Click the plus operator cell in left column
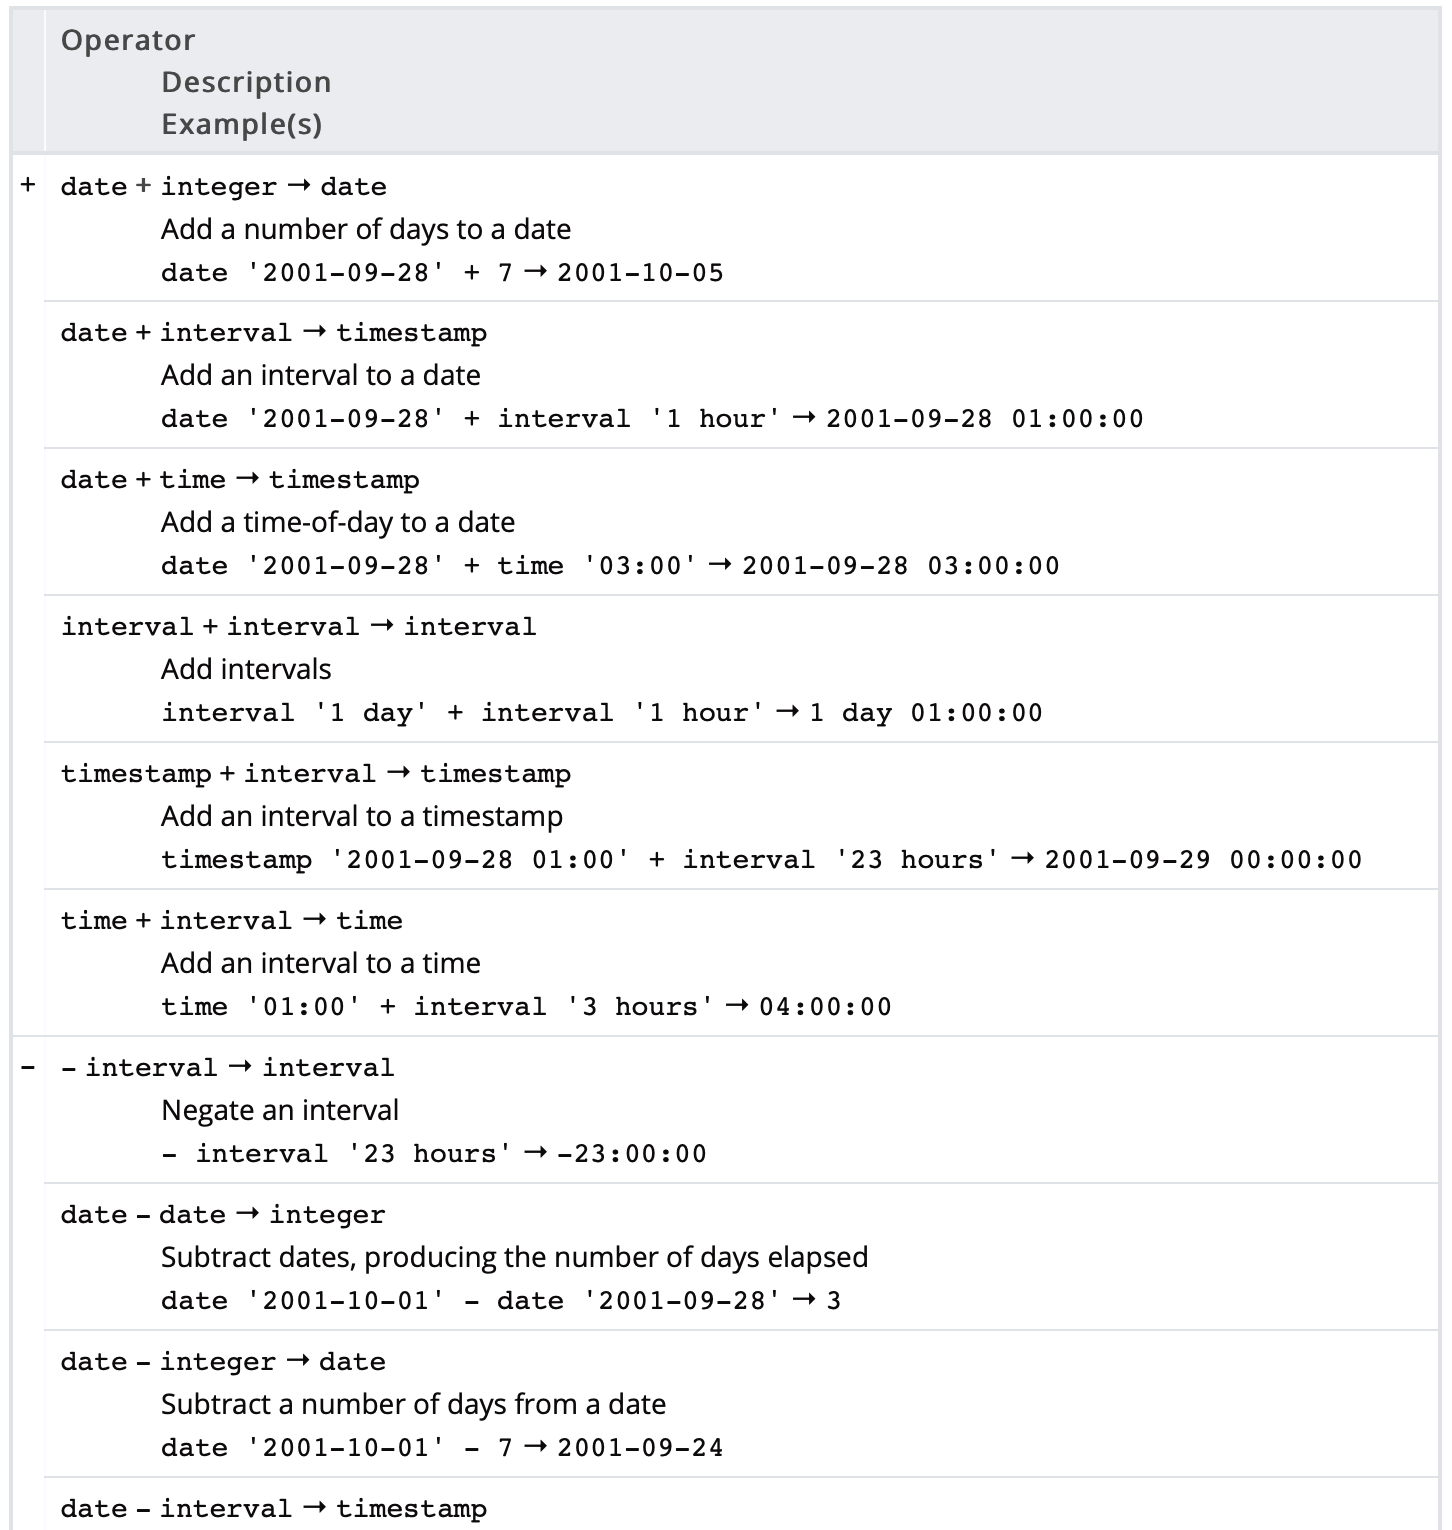Viewport: 1452px width, 1530px height. point(28,185)
